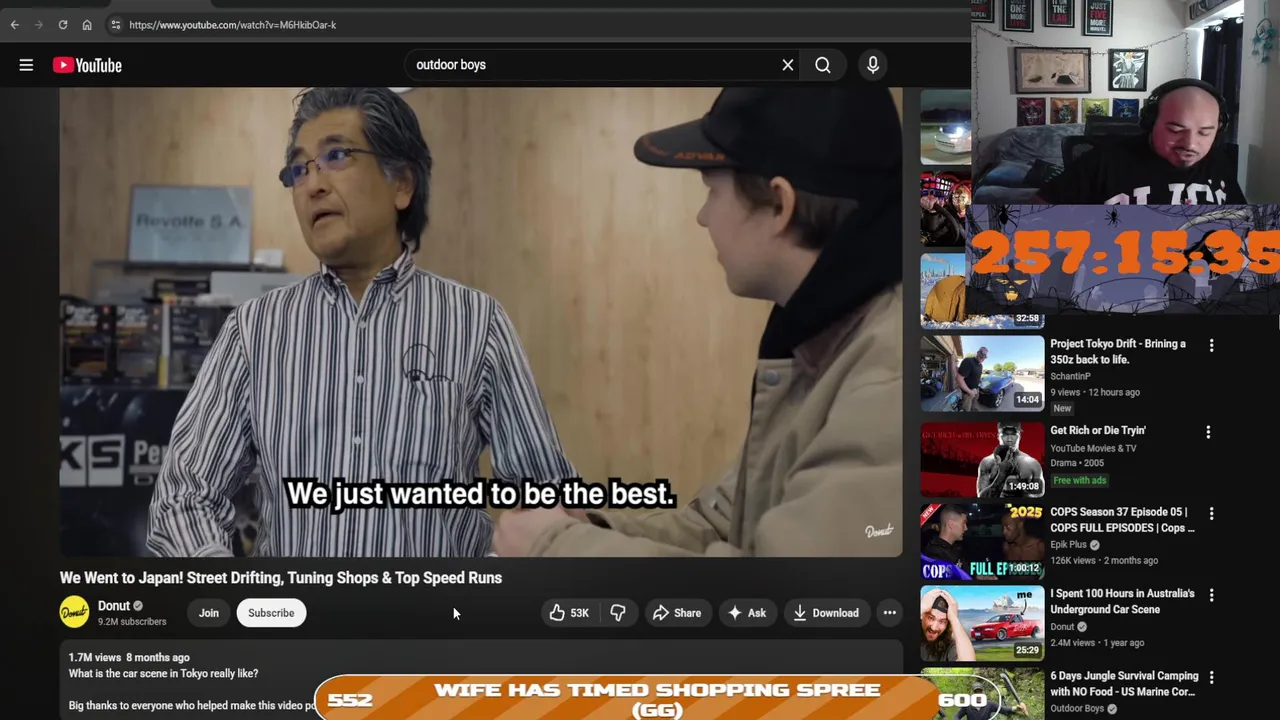Open Get Rich or Die Tryin' thumbnail
This screenshot has height=720, width=1280.
tap(982, 460)
